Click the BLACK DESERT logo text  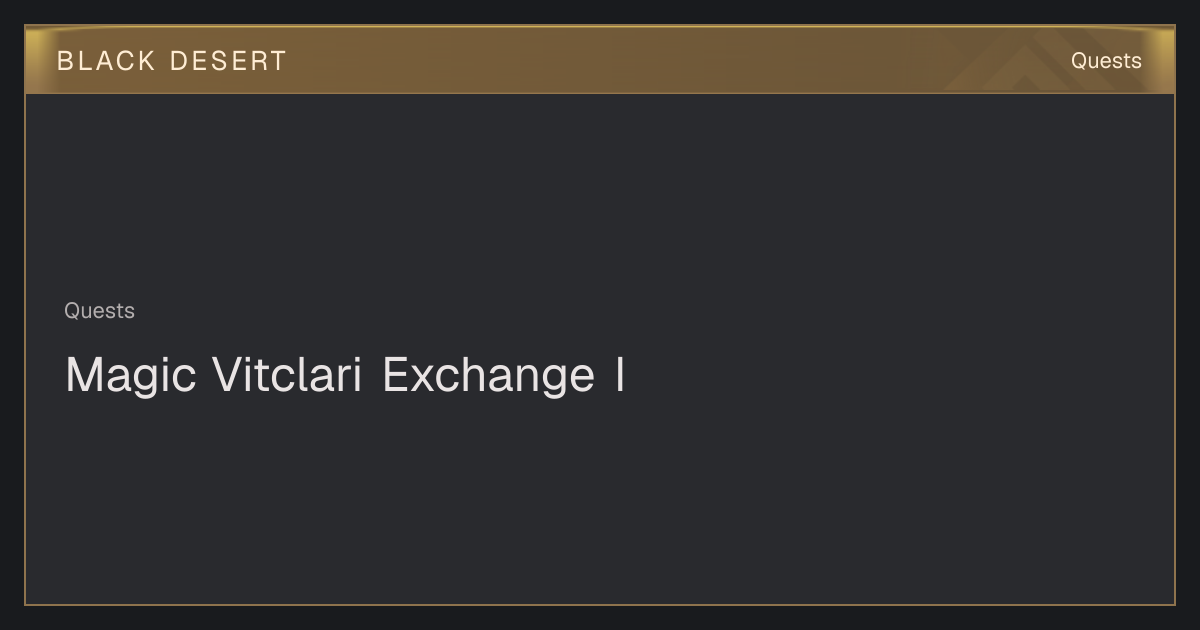point(171,61)
